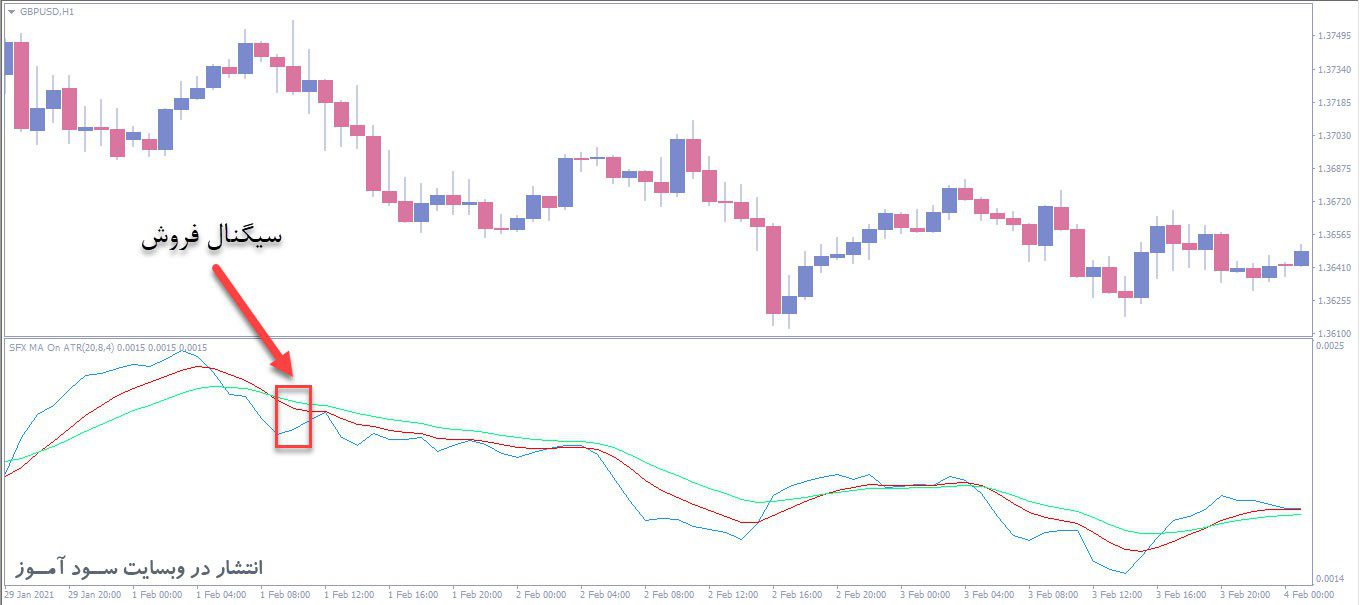Viewport: 1360px width, 605px height.
Task: Click the large pink candle at 2 Feb 16:00
Action: [773, 269]
